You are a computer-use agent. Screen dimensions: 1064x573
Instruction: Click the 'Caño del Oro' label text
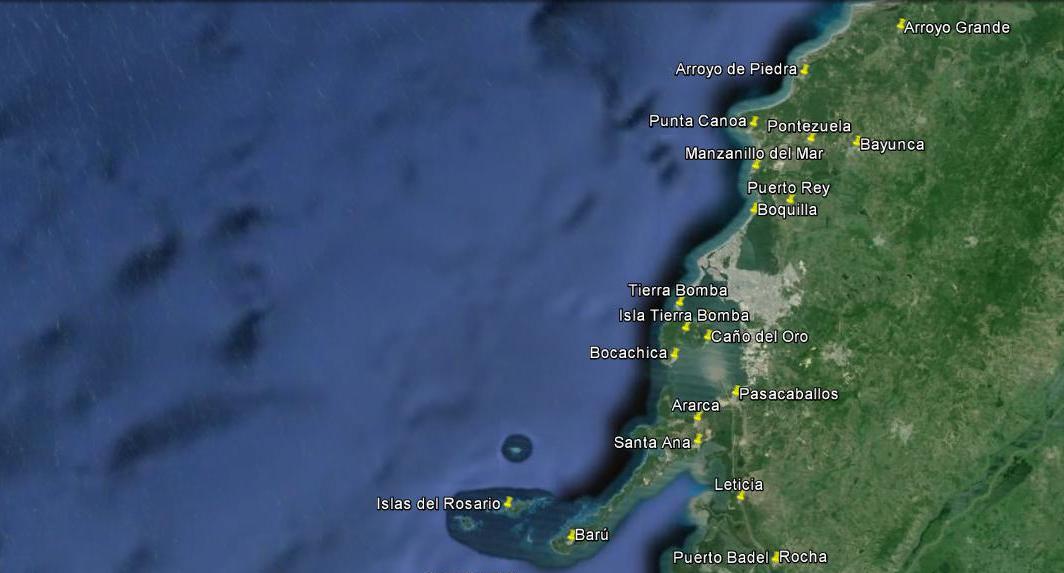(759, 336)
